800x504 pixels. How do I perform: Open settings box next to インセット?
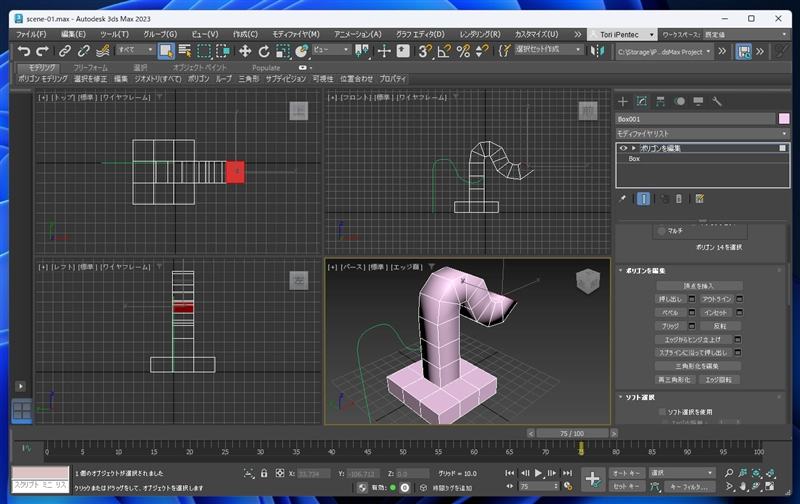739,312
